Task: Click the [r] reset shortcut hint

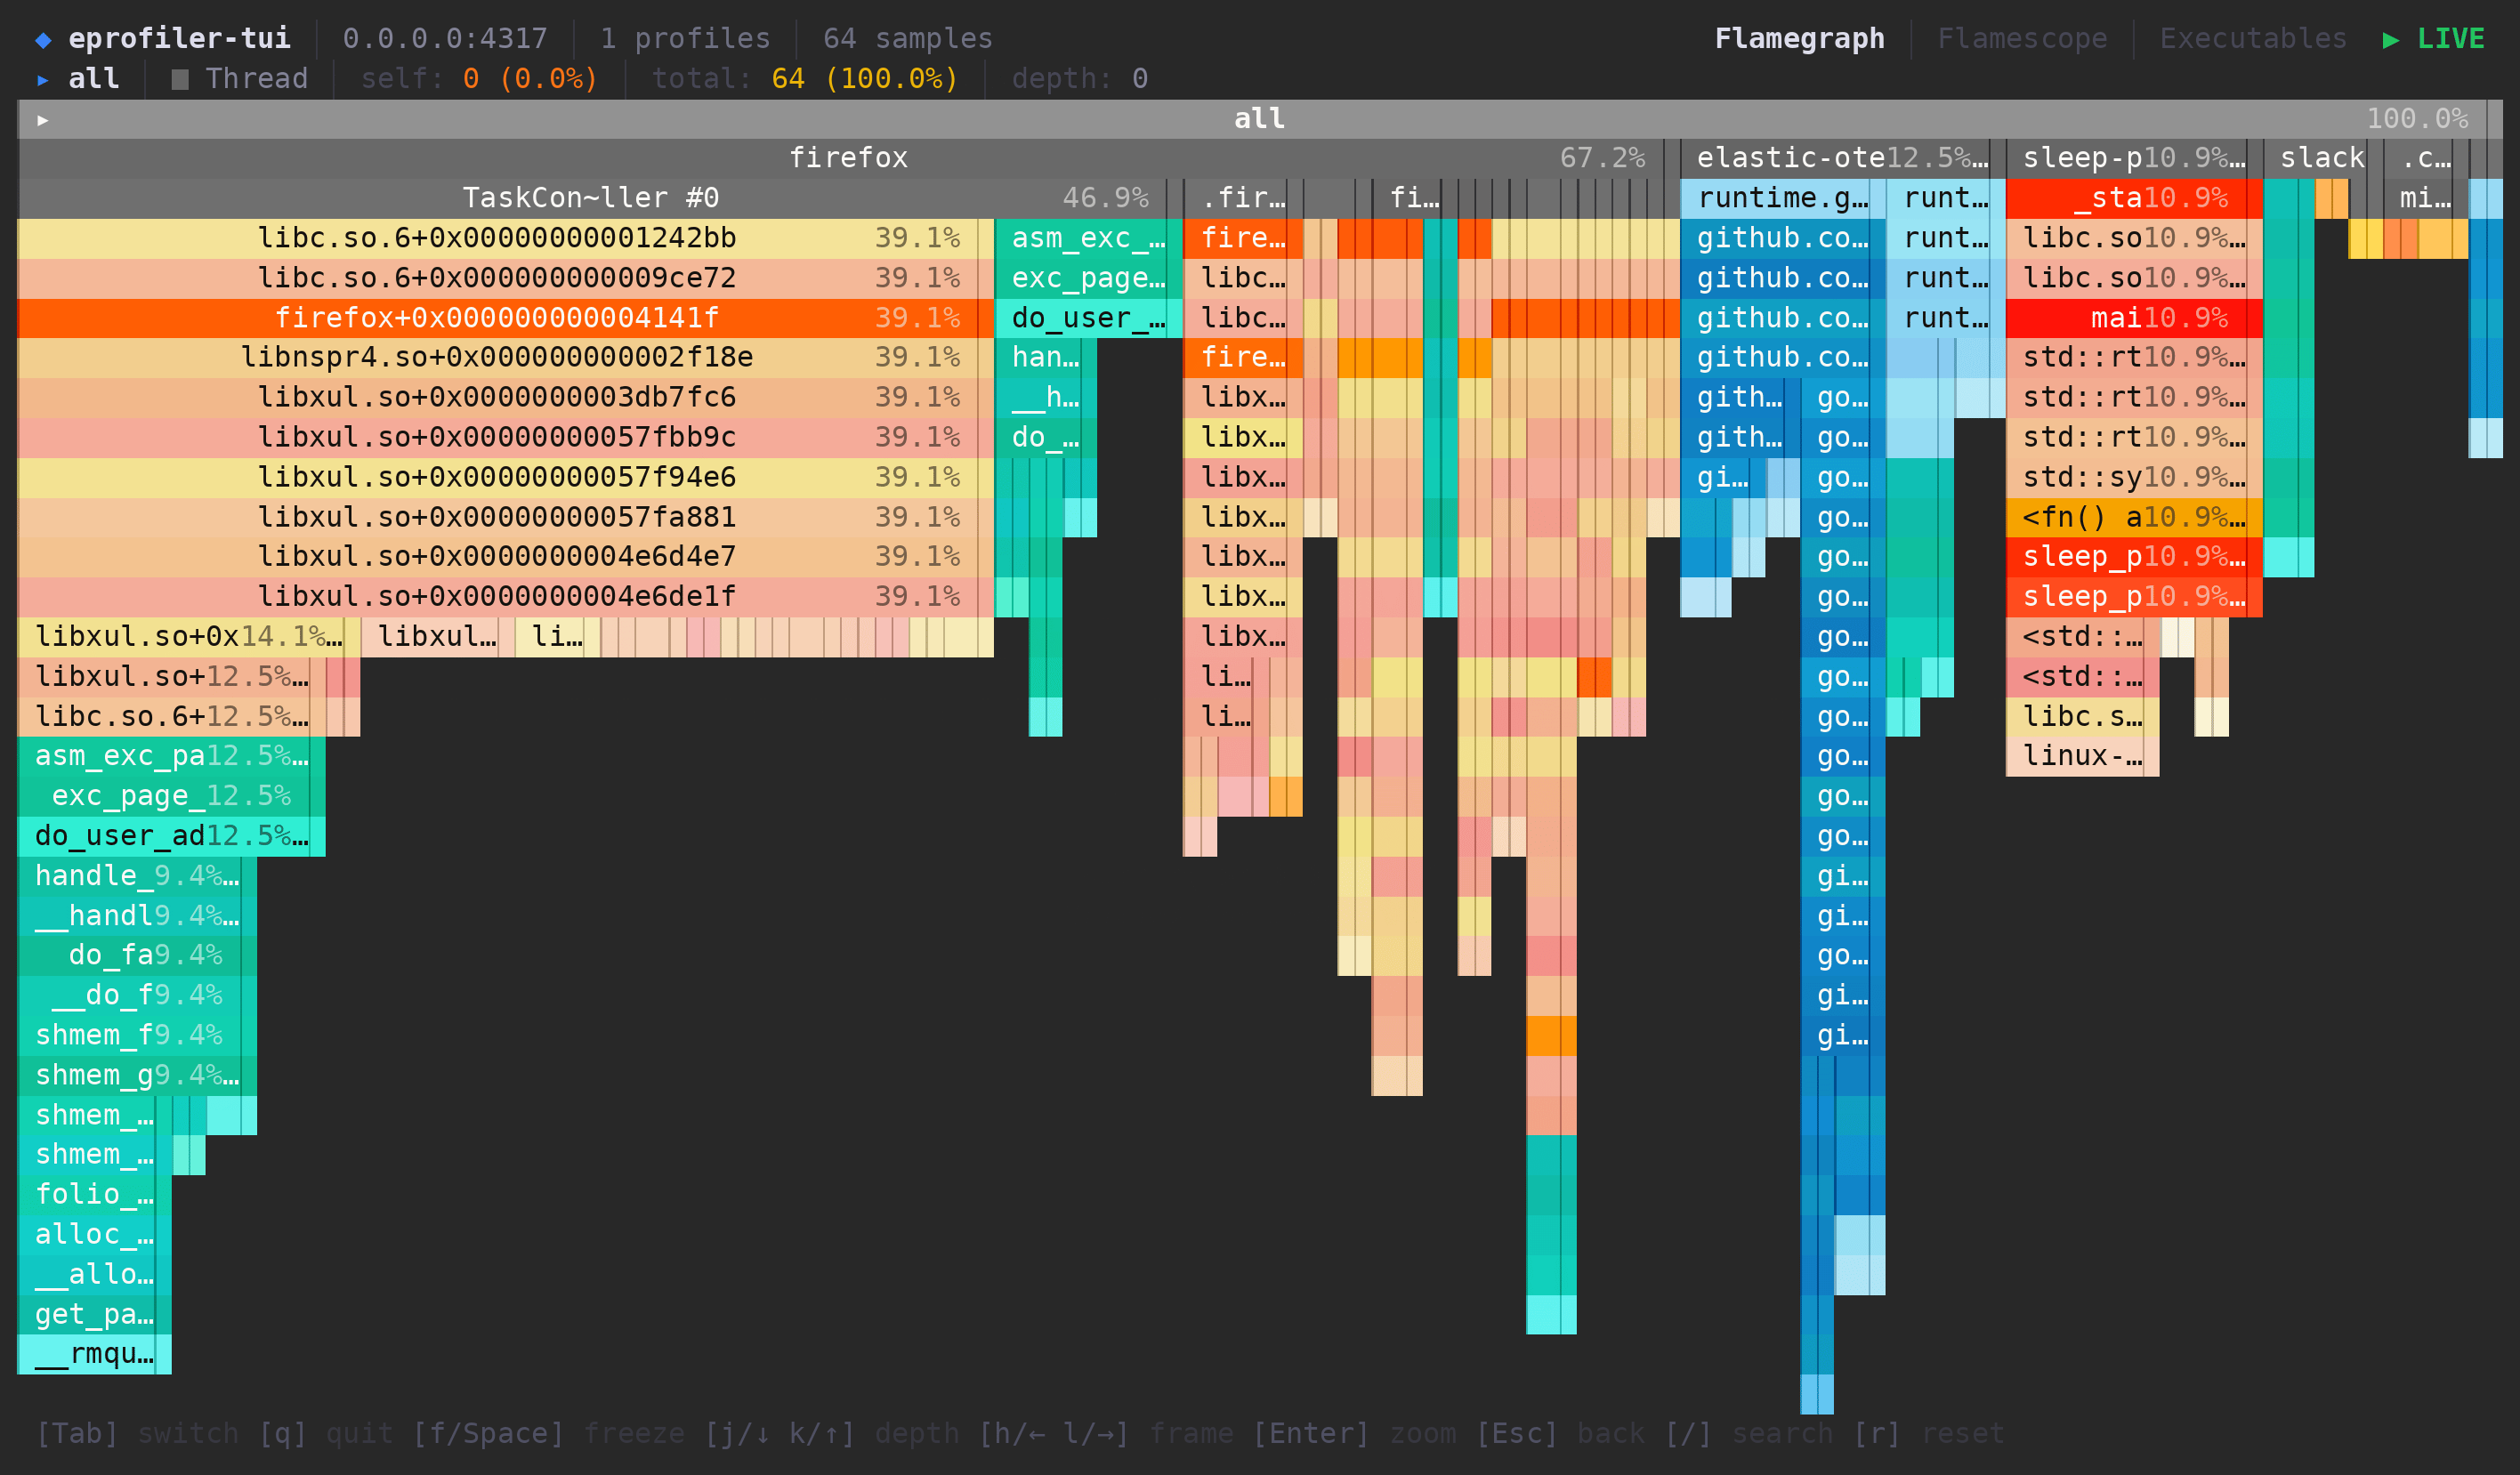Action: coord(1929,1433)
